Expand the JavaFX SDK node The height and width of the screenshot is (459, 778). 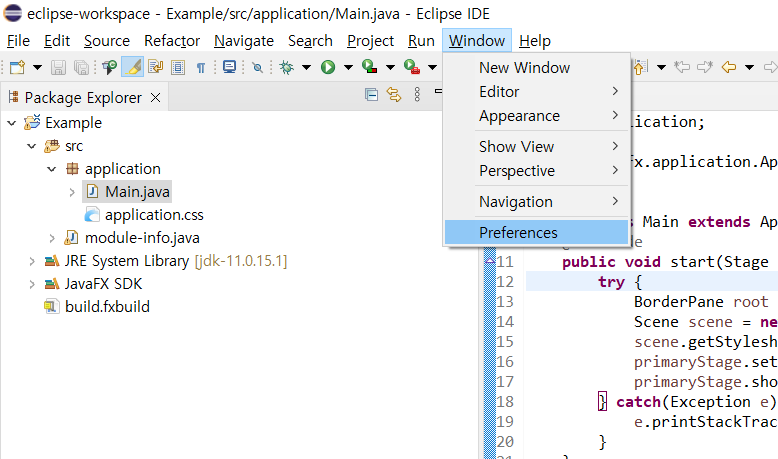[32, 284]
